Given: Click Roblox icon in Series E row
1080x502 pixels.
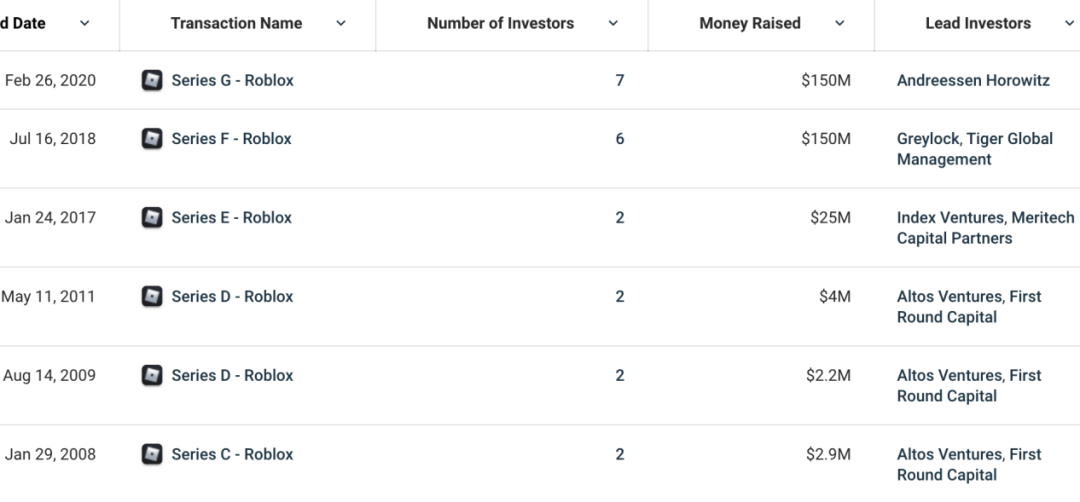Looking at the screenshot, I should pyautogui.click(x=152, y=218).
